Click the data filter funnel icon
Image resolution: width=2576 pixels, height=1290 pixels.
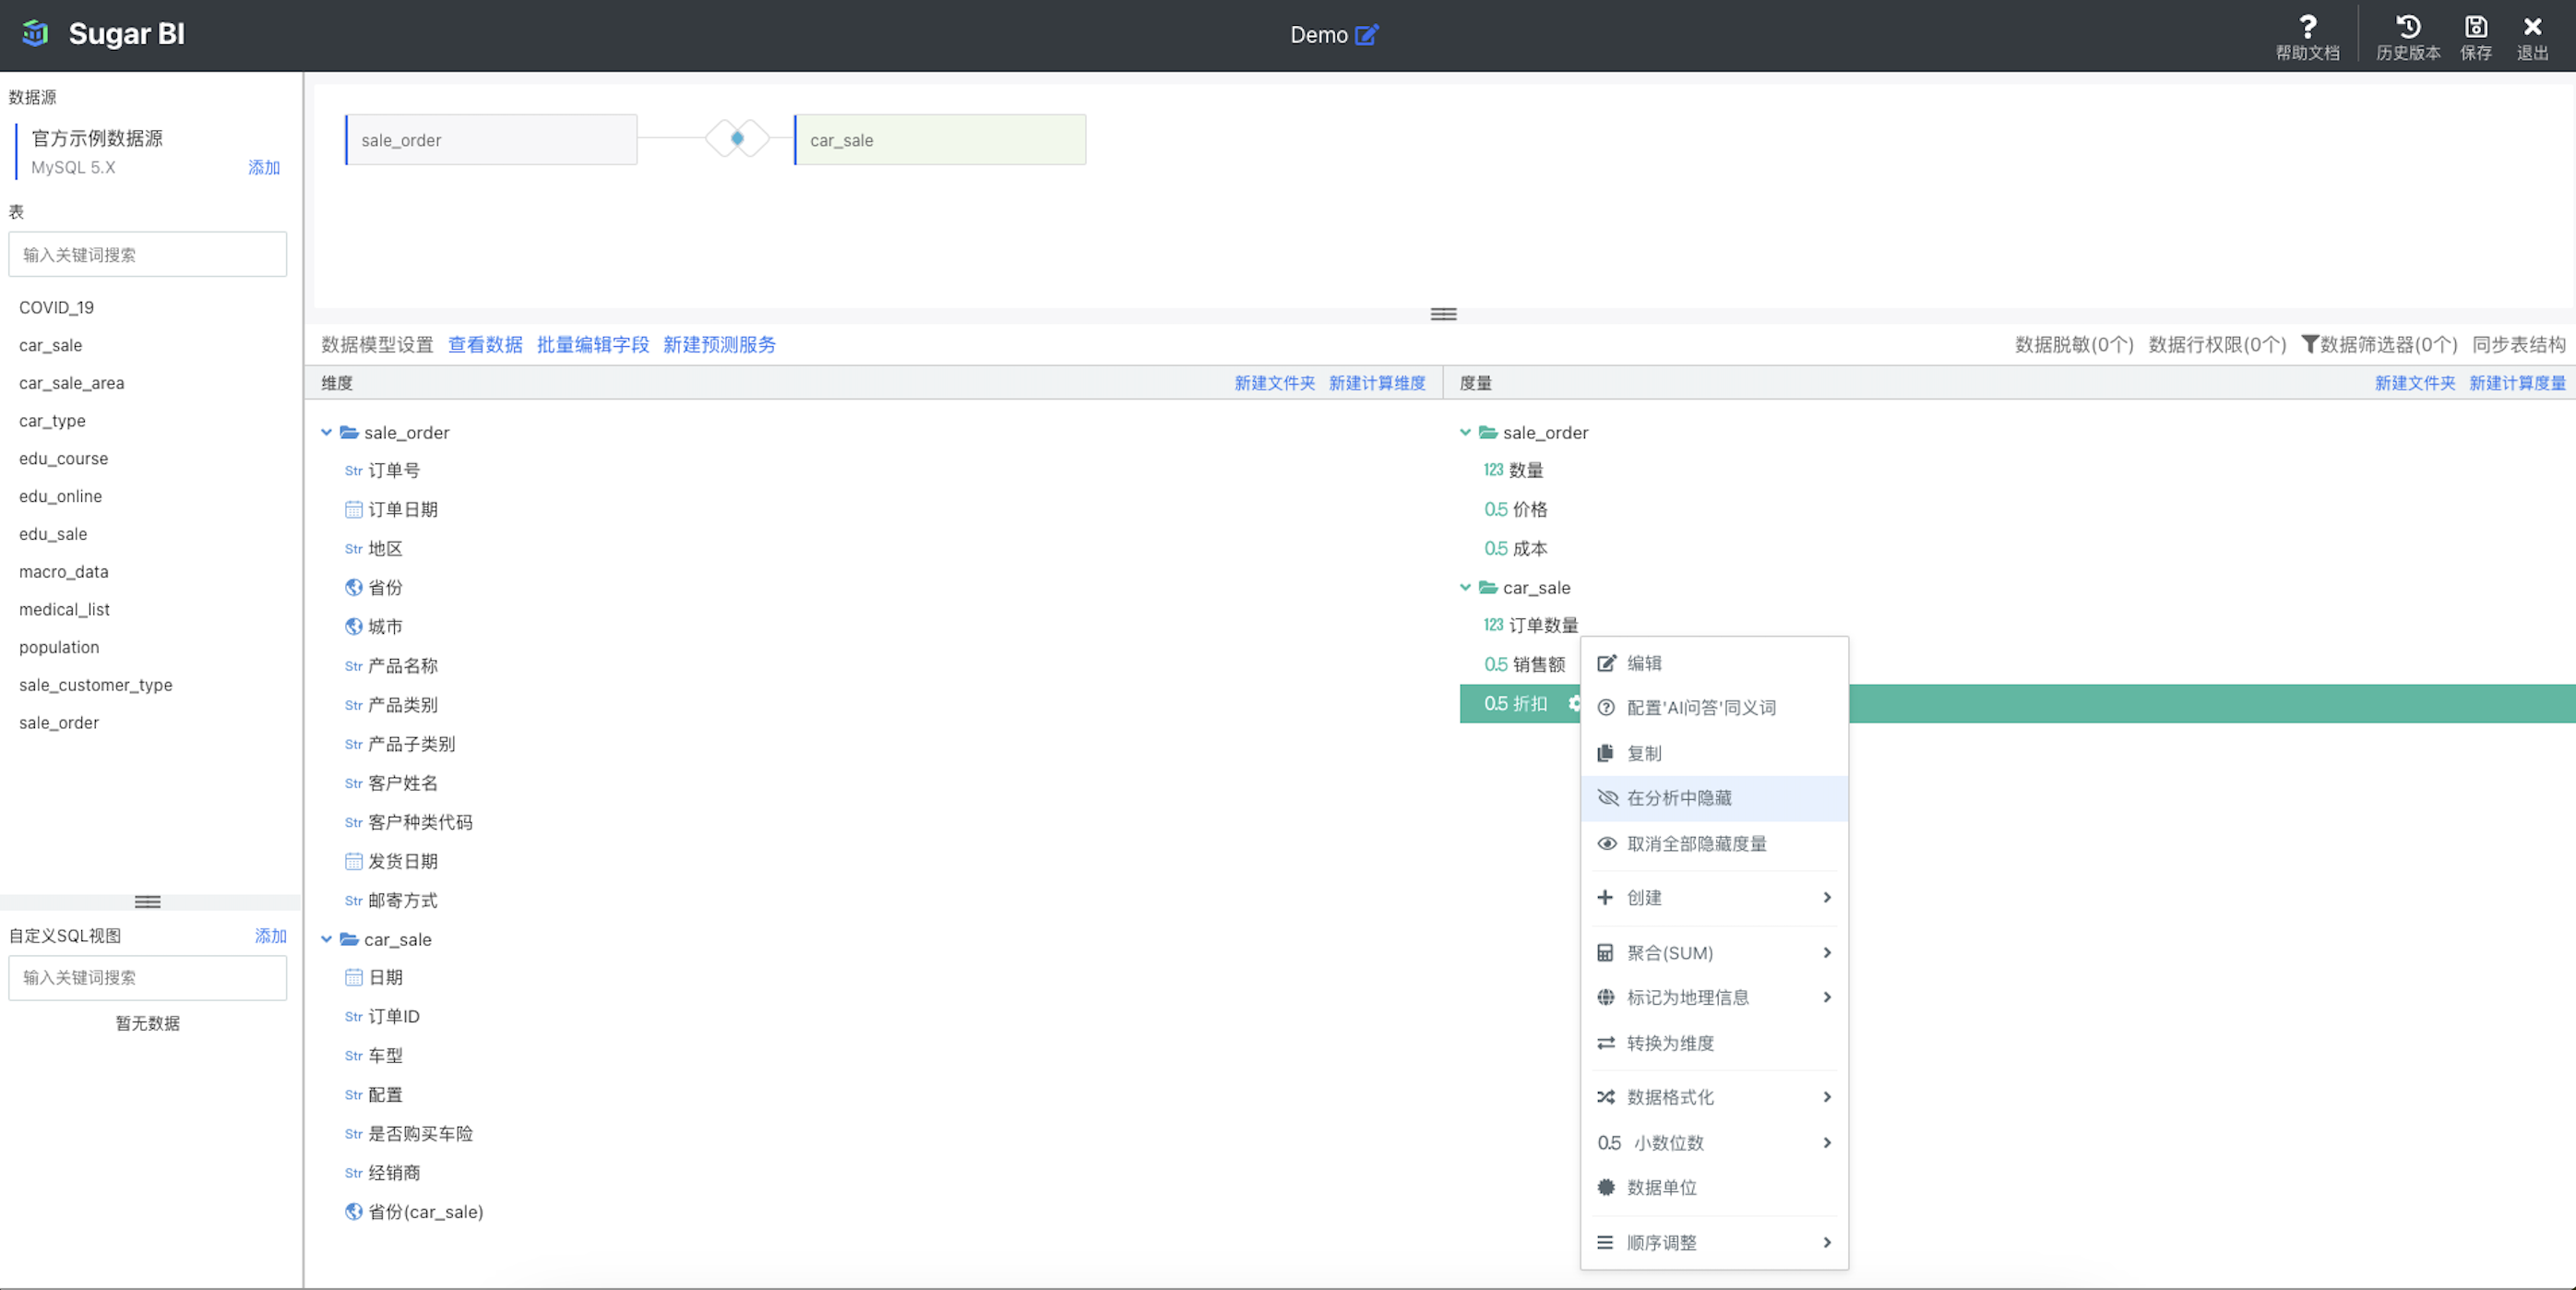click(2309, 344)
